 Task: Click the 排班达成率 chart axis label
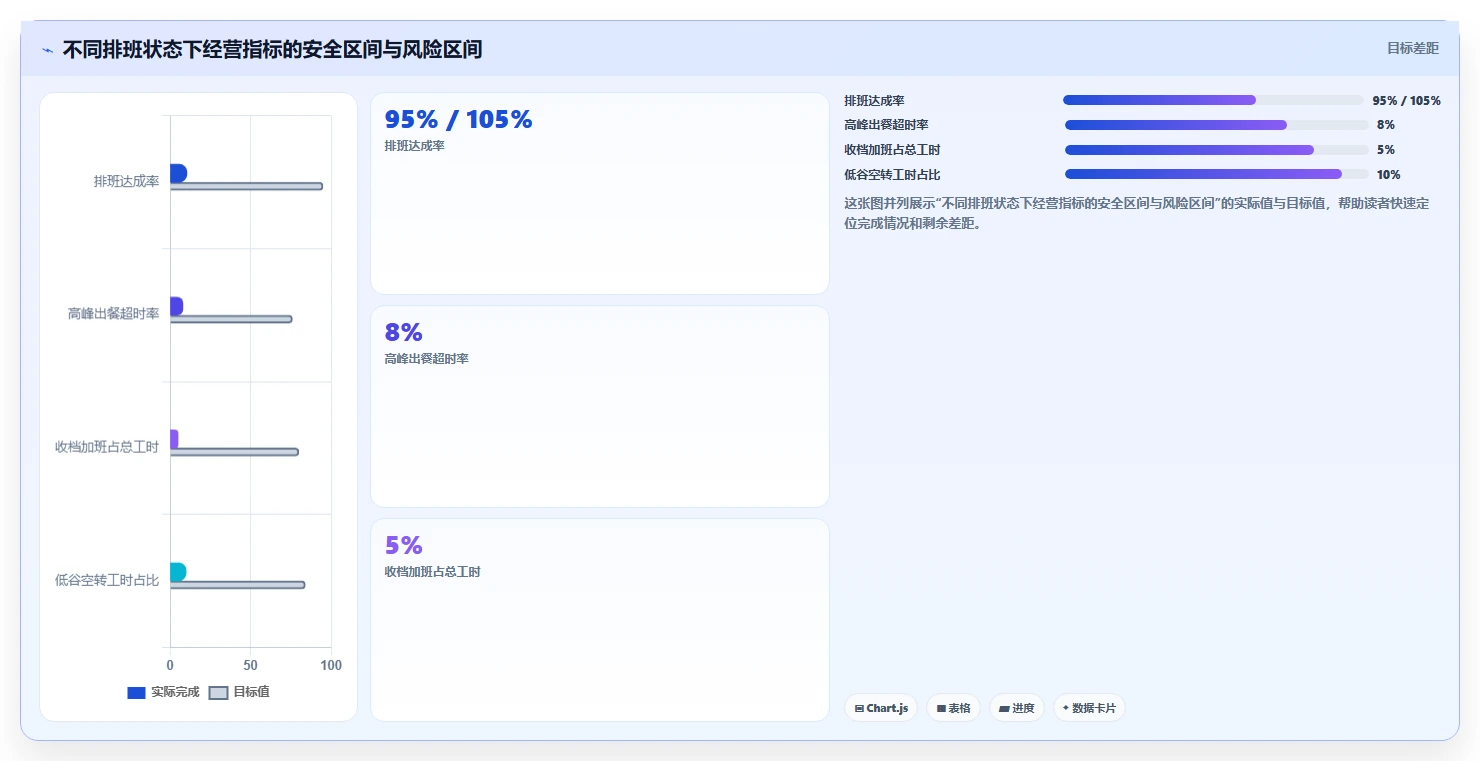click(x=126, y=181)
